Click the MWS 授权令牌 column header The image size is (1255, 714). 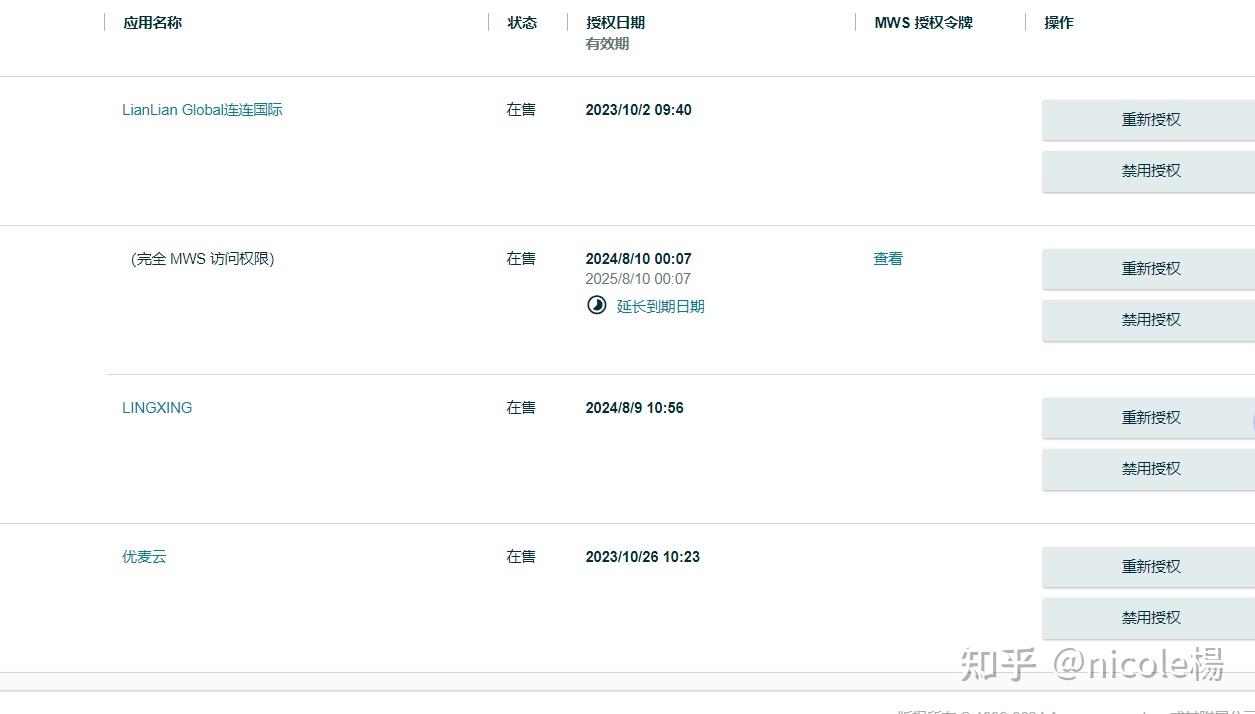click(x=923, y=23)
